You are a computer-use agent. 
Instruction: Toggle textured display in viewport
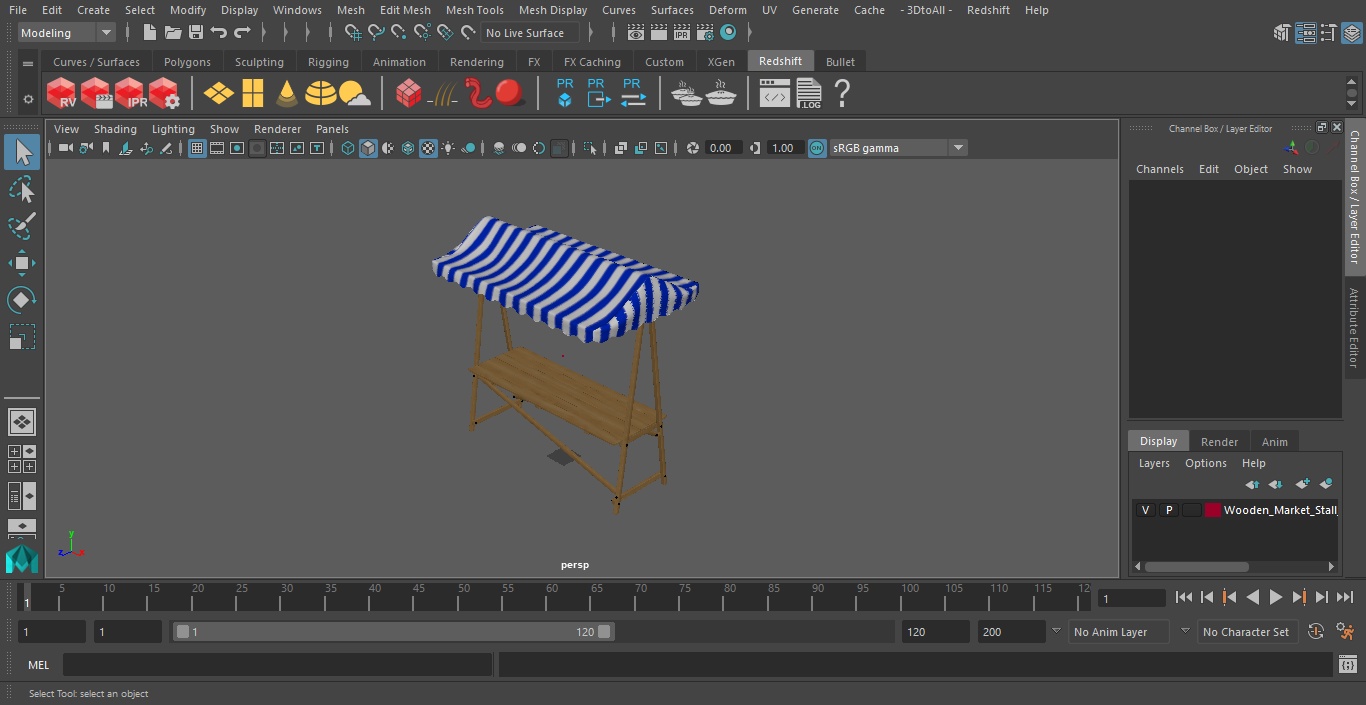428,148
